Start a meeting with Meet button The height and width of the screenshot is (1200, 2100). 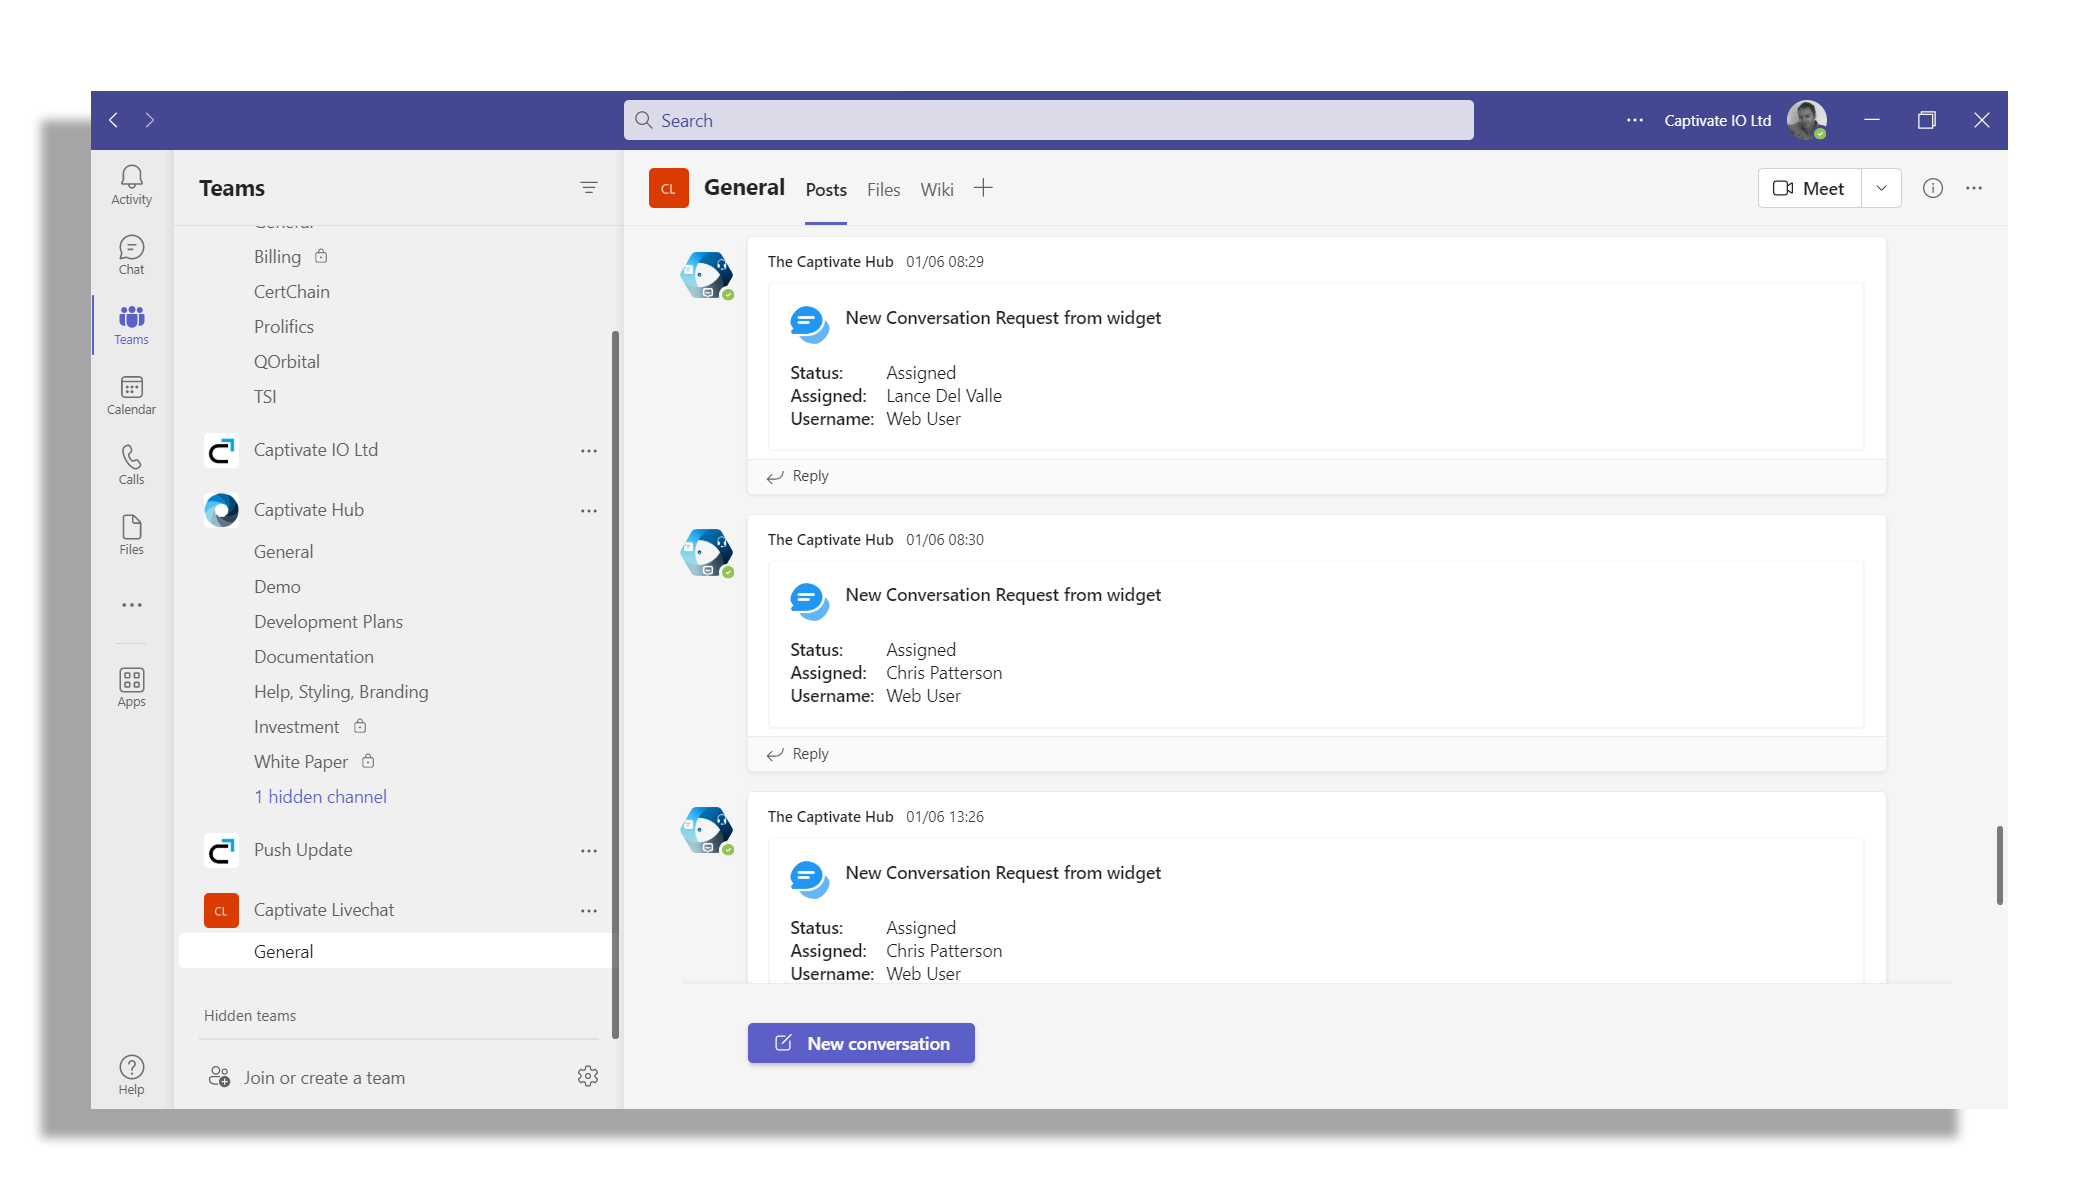1809,188
